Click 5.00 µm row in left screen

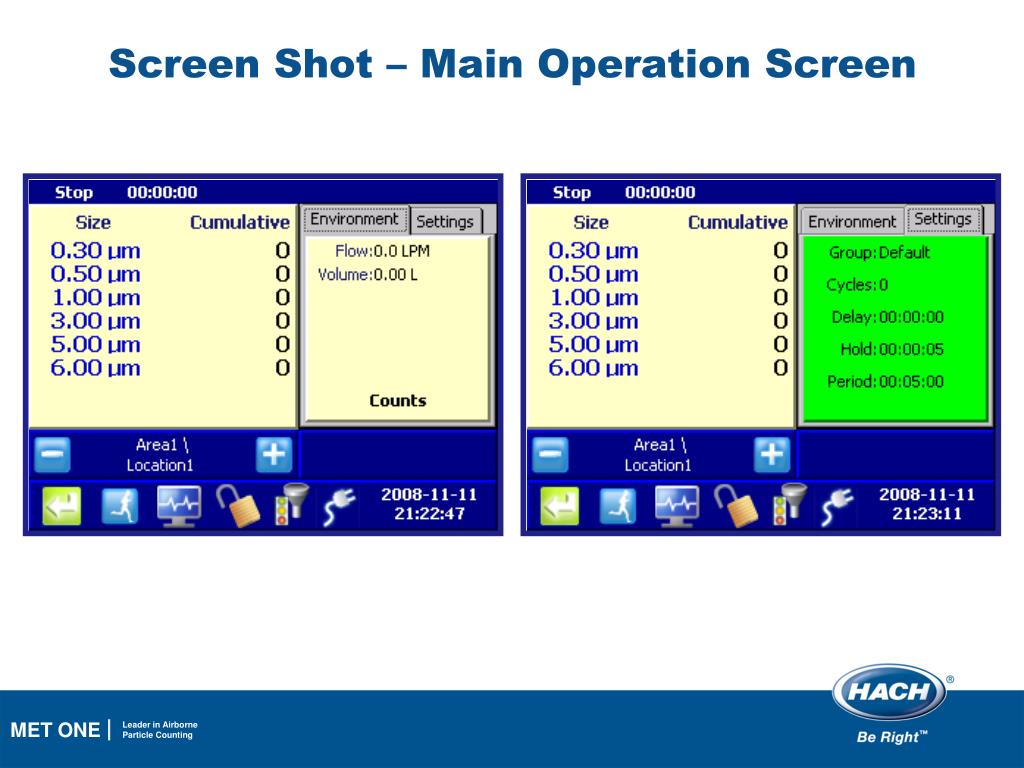(x=169, y=345)
